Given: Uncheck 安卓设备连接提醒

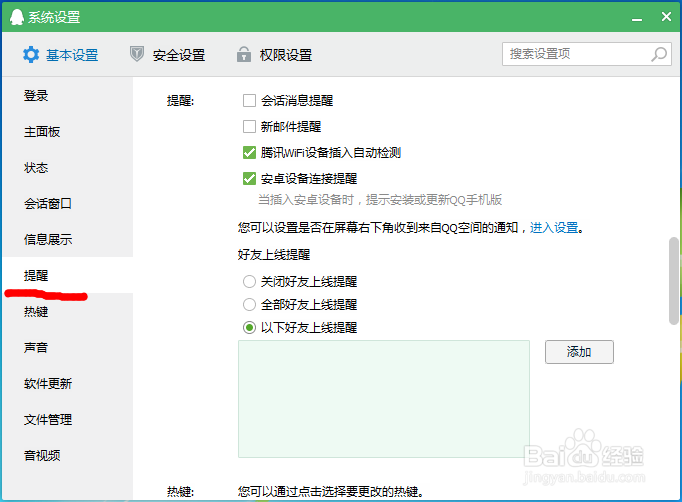Looking at the screenshot, I should [x=249, y=178].
